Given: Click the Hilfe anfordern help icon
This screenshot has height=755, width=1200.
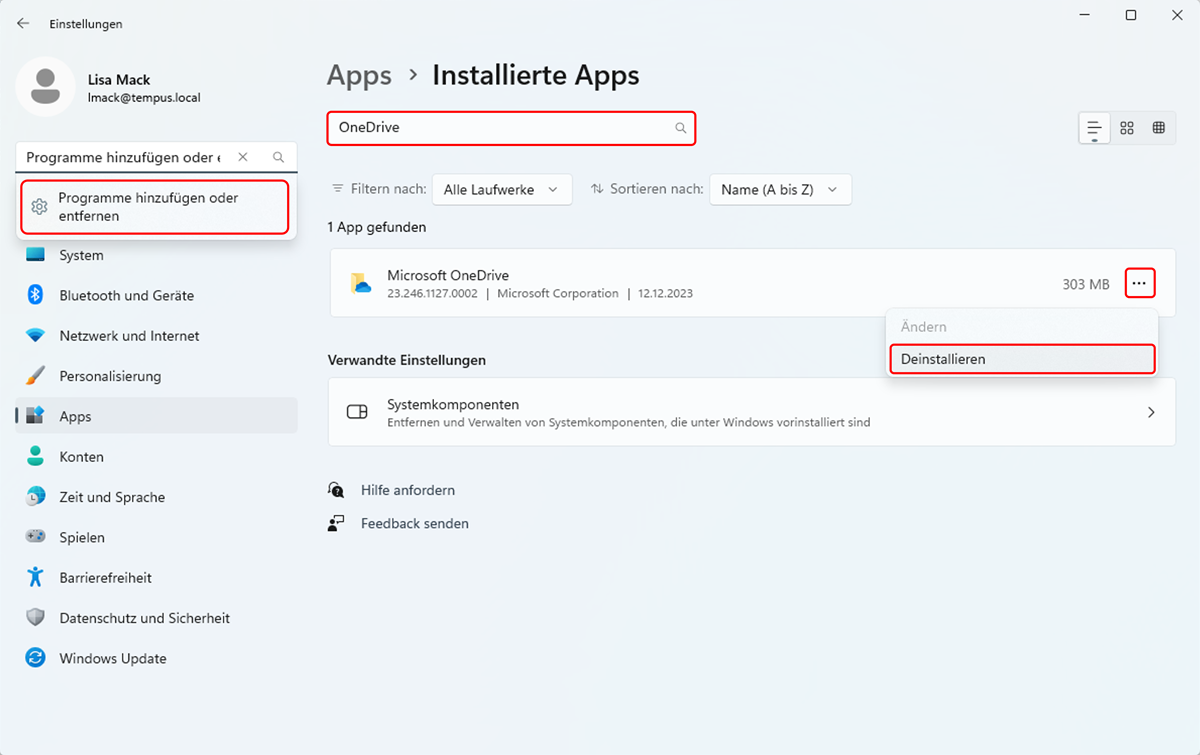Looking at the screenshot, I should [336, 490].
